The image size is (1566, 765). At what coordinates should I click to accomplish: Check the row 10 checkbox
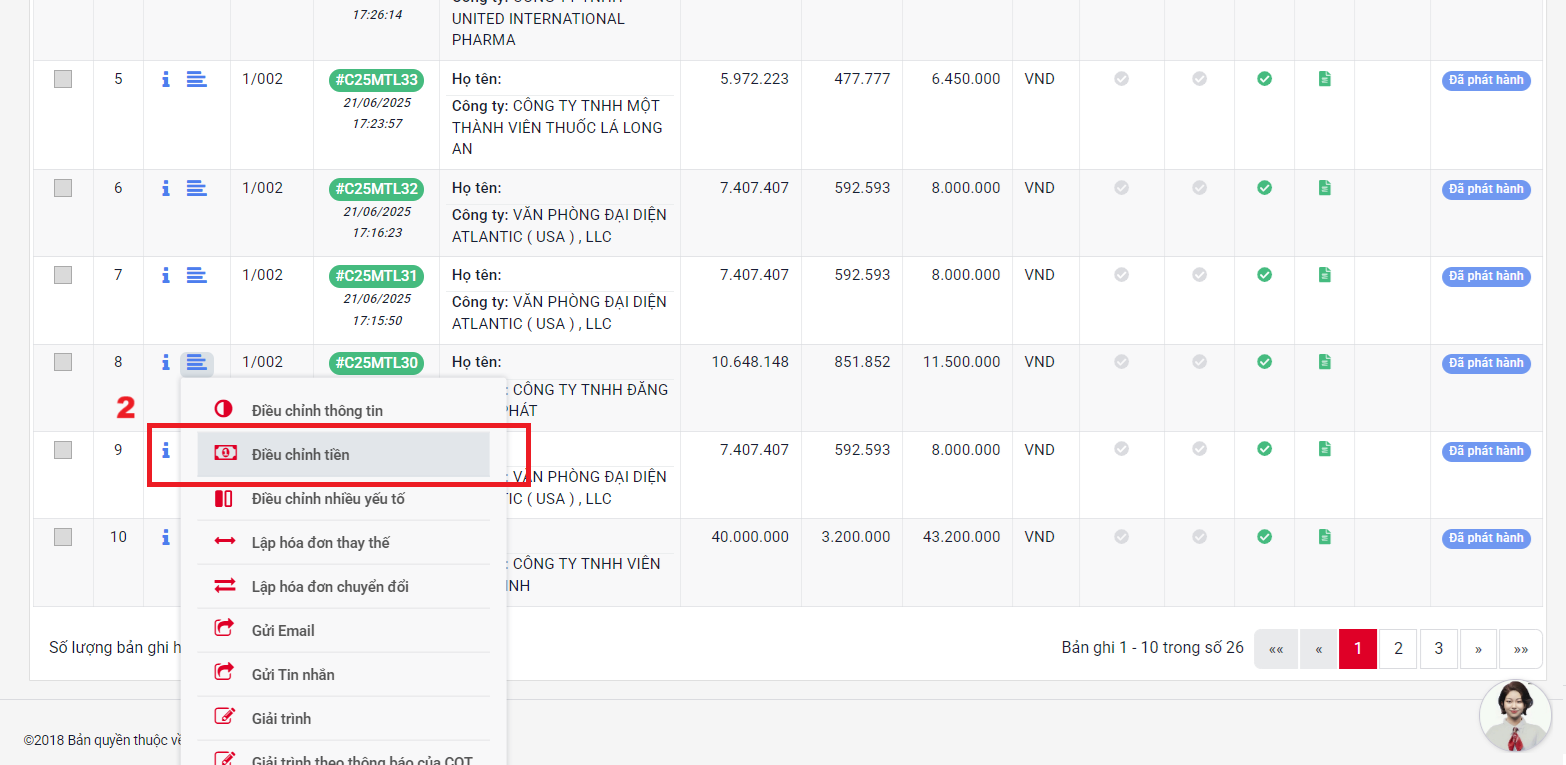click(x=63, y=537)
